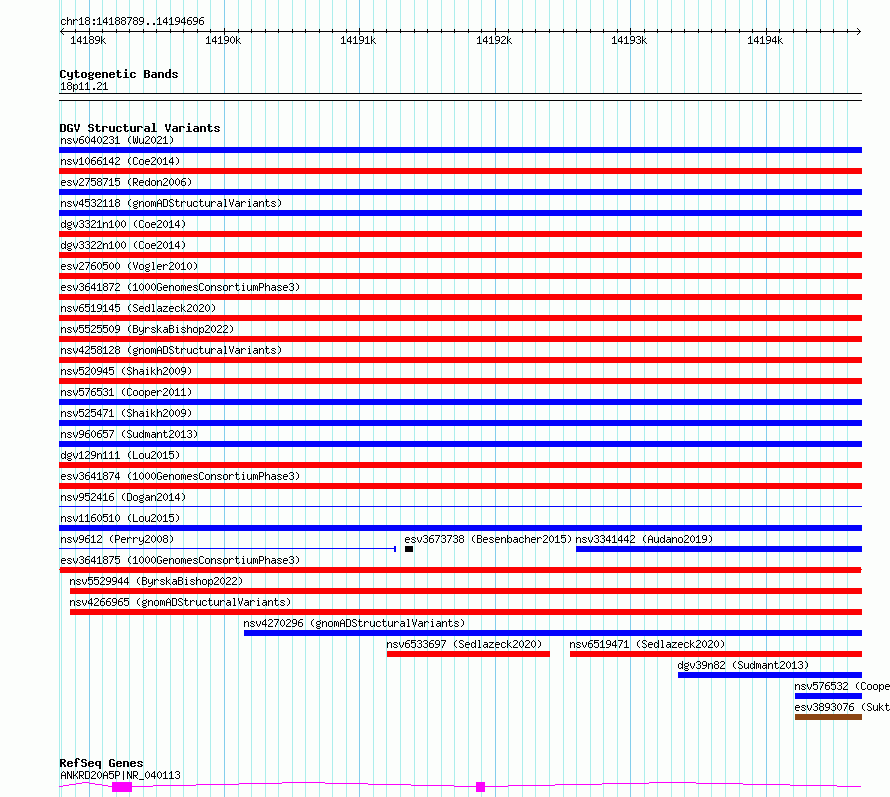Select the nsv520945 (Shaikh2009) label
This screenshot has height=797, width=890.
[126, 371]
